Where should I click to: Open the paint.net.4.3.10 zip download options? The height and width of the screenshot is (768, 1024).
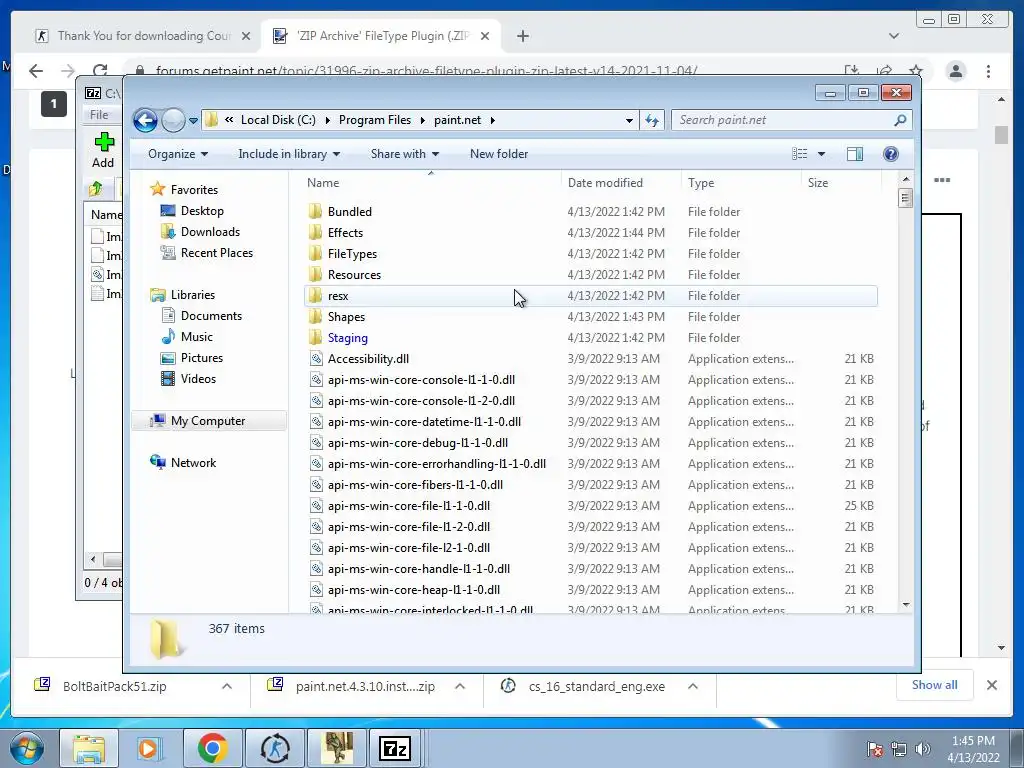click(x=460, y=686)
